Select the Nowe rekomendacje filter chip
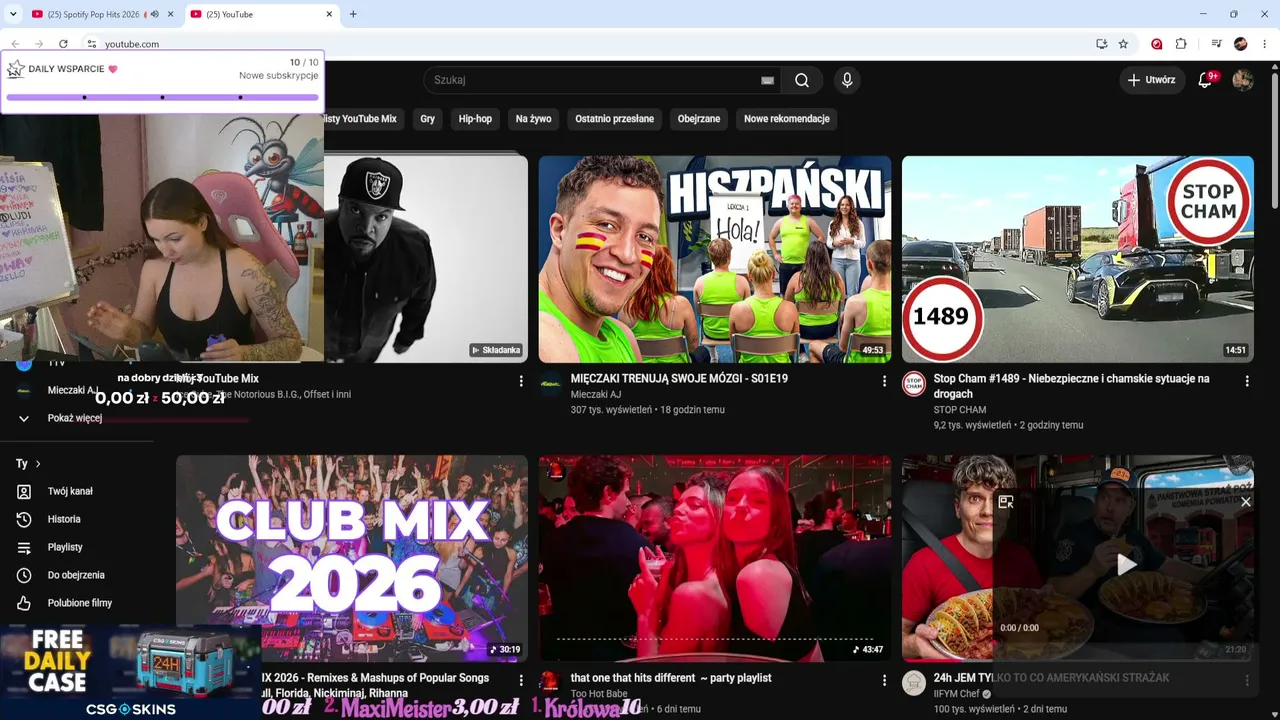 (x=787, y=119)
